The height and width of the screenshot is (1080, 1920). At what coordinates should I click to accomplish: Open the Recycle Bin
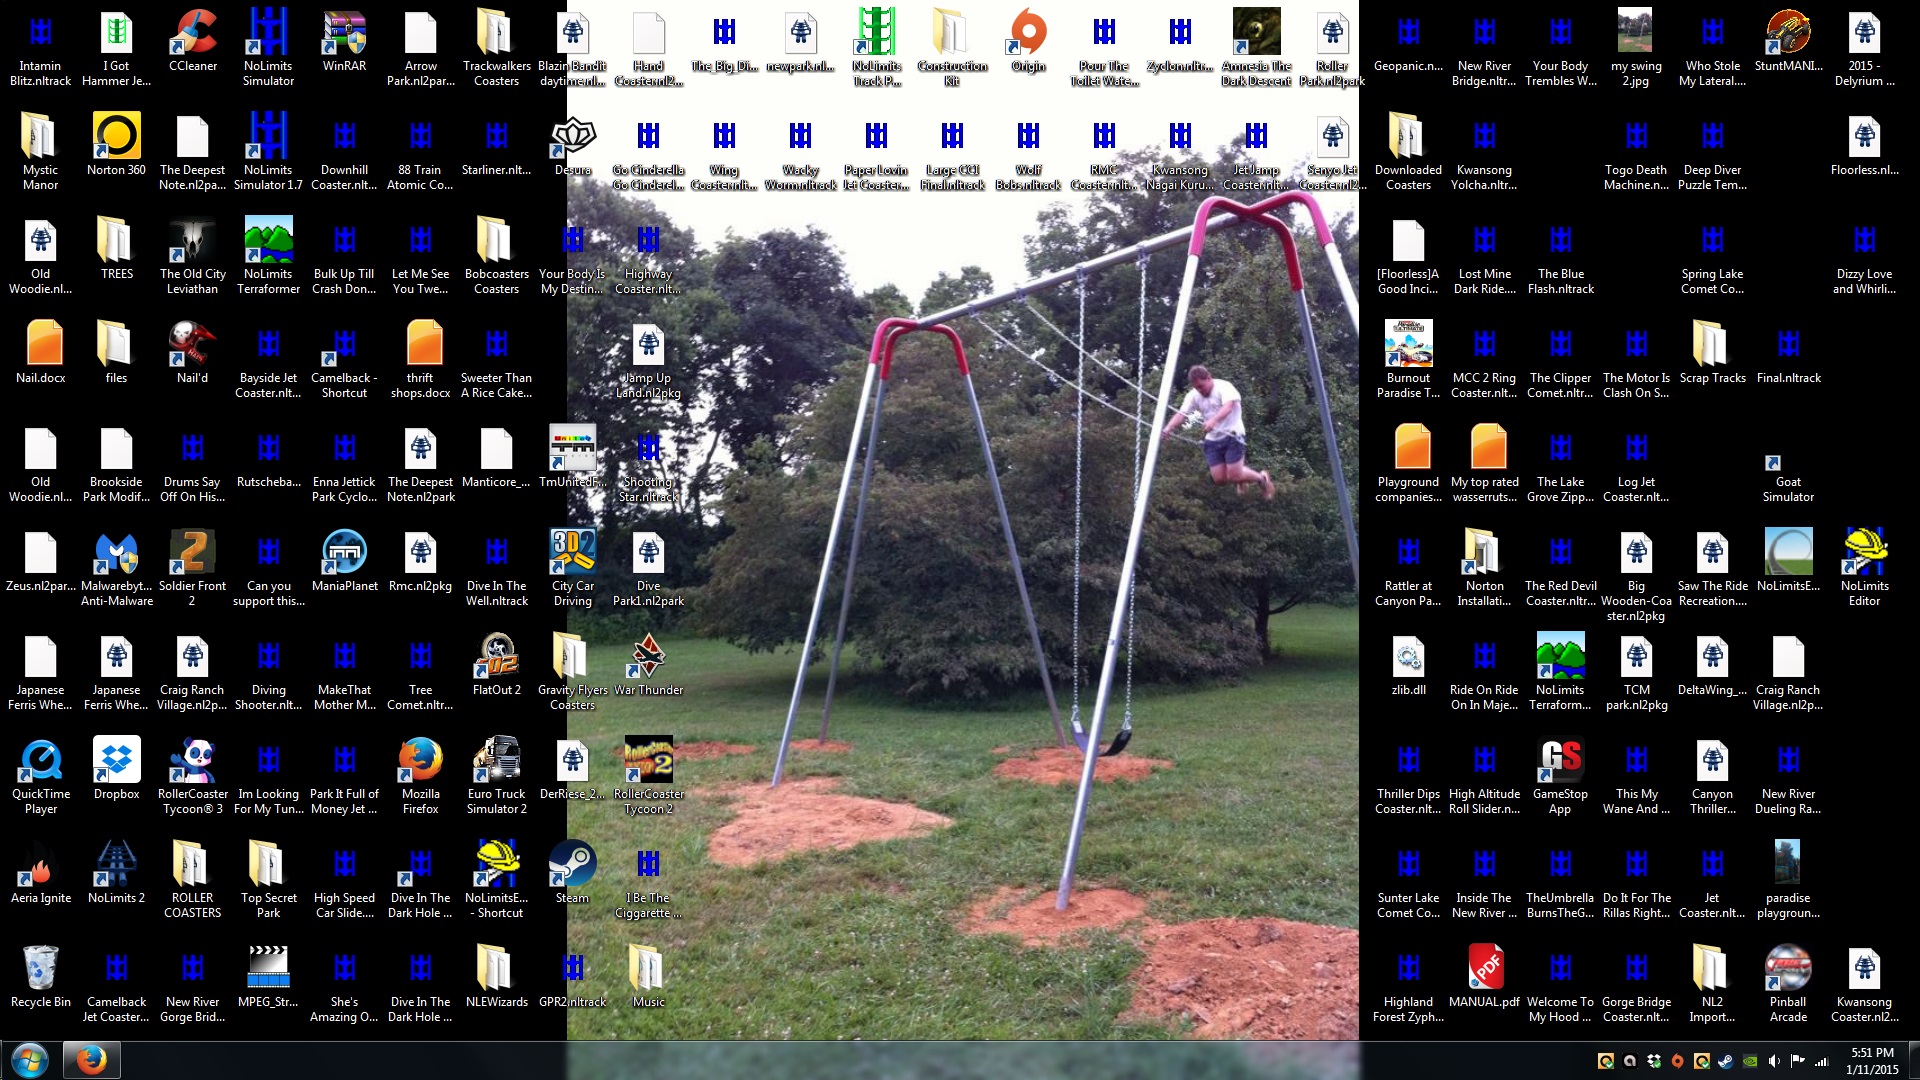coord(40,970)
